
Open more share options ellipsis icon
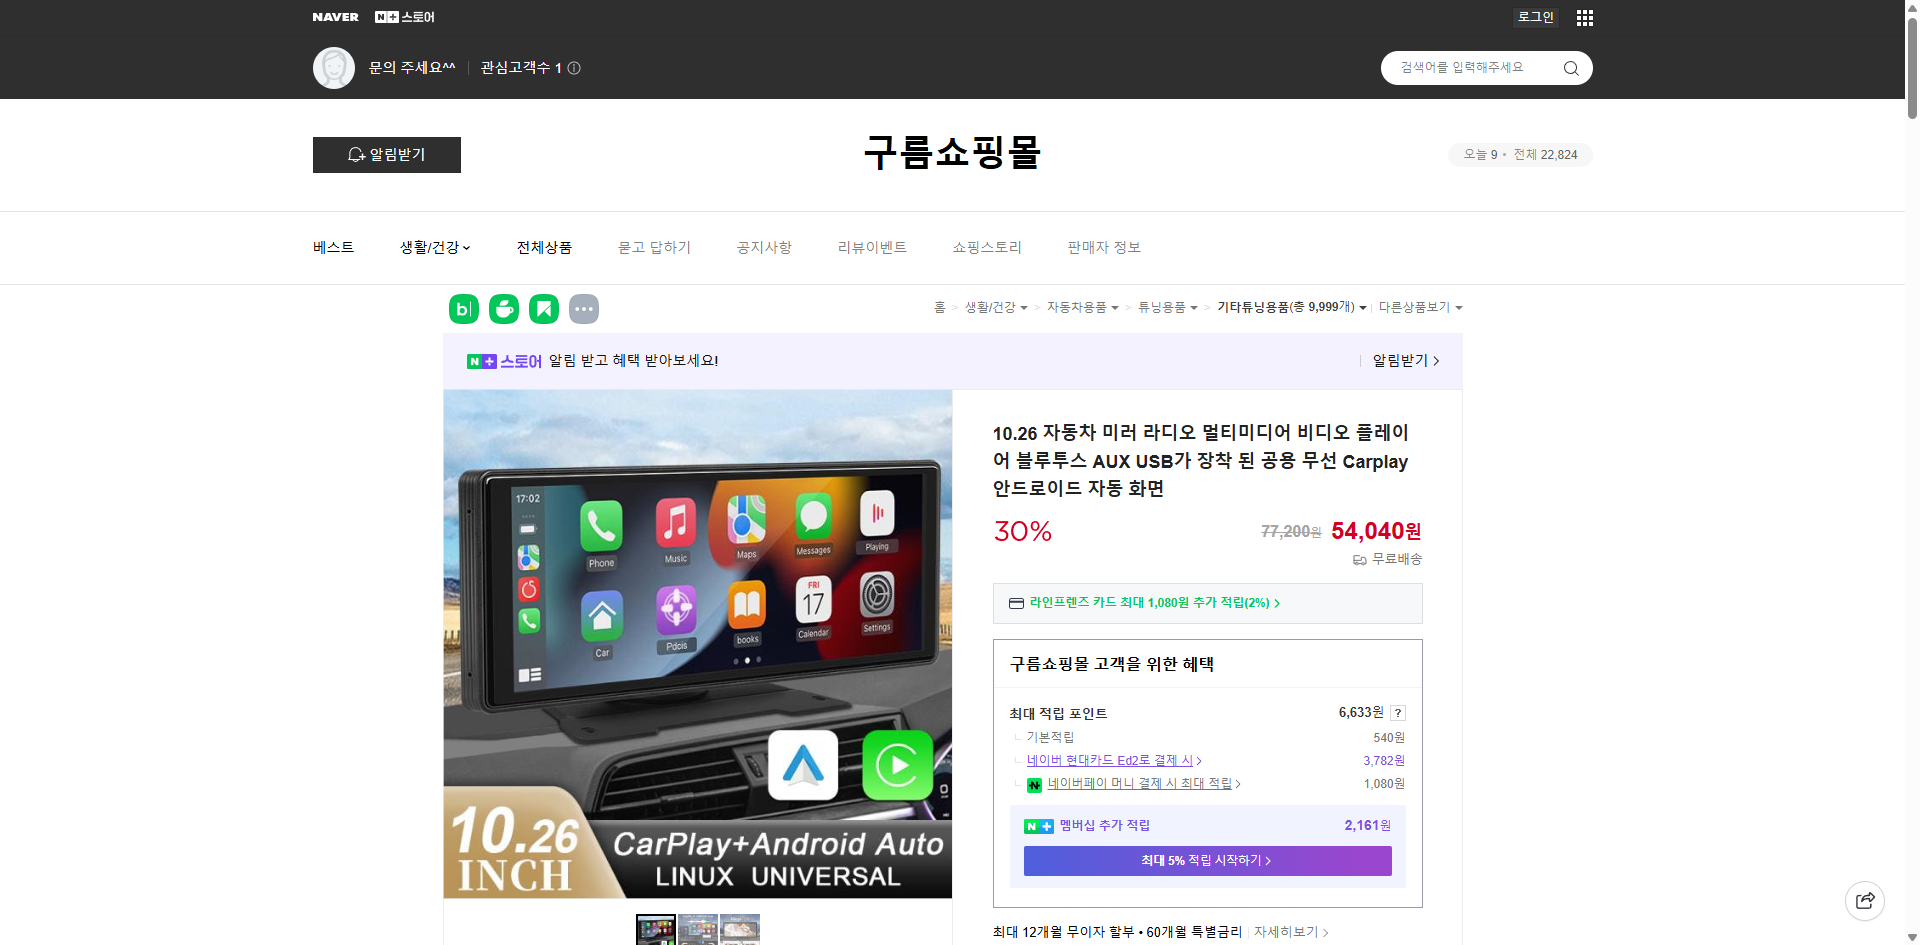pyautogui.click(x=584, y=309)
